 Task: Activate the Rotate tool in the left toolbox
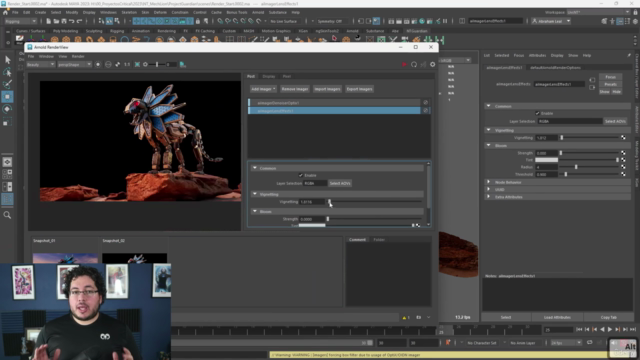point(7,109)
